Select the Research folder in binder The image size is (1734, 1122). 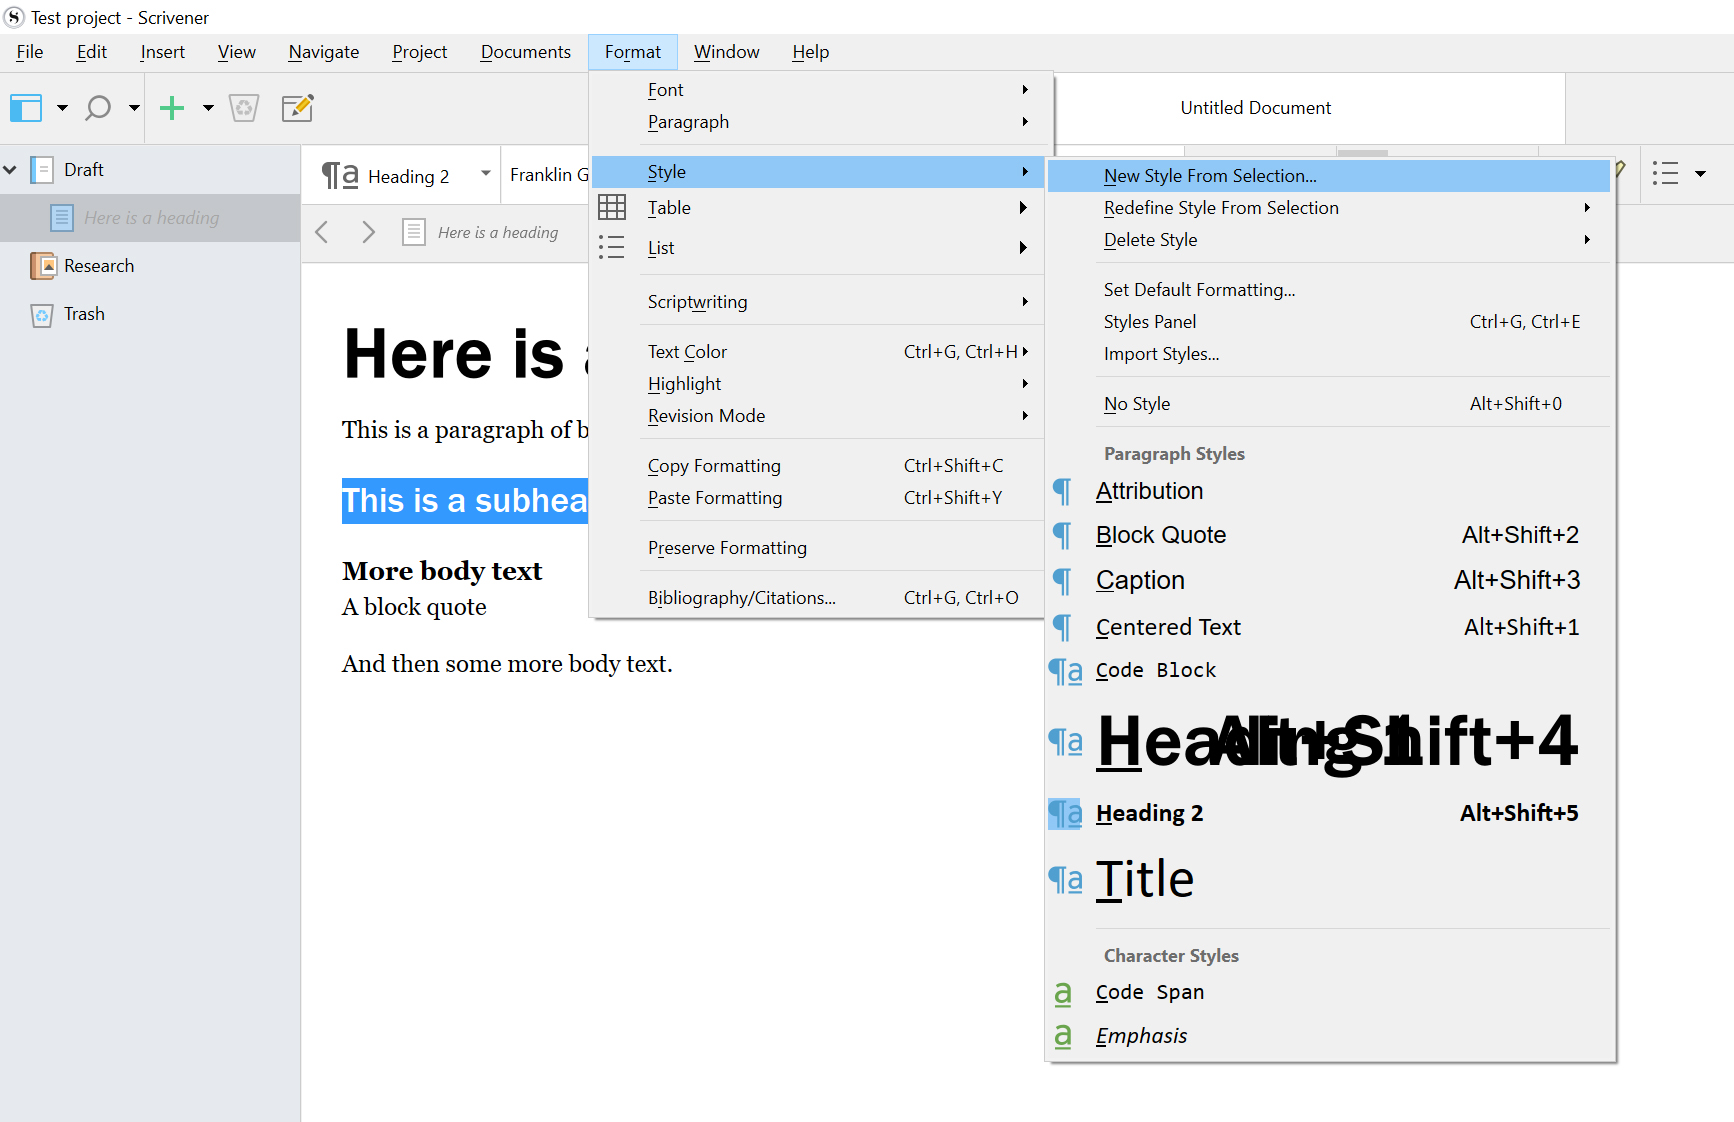(150, 266)
